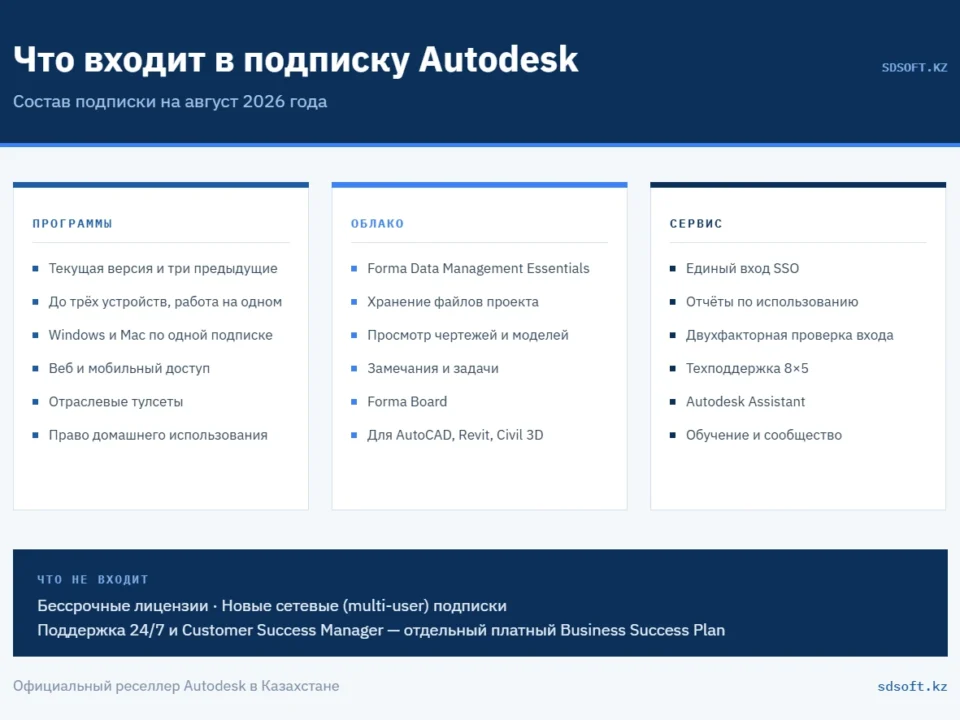Open the sdsoft.kz footer link
Image resolution: width=960 pixels, height=720 pixels.
(x=912, y=687)
